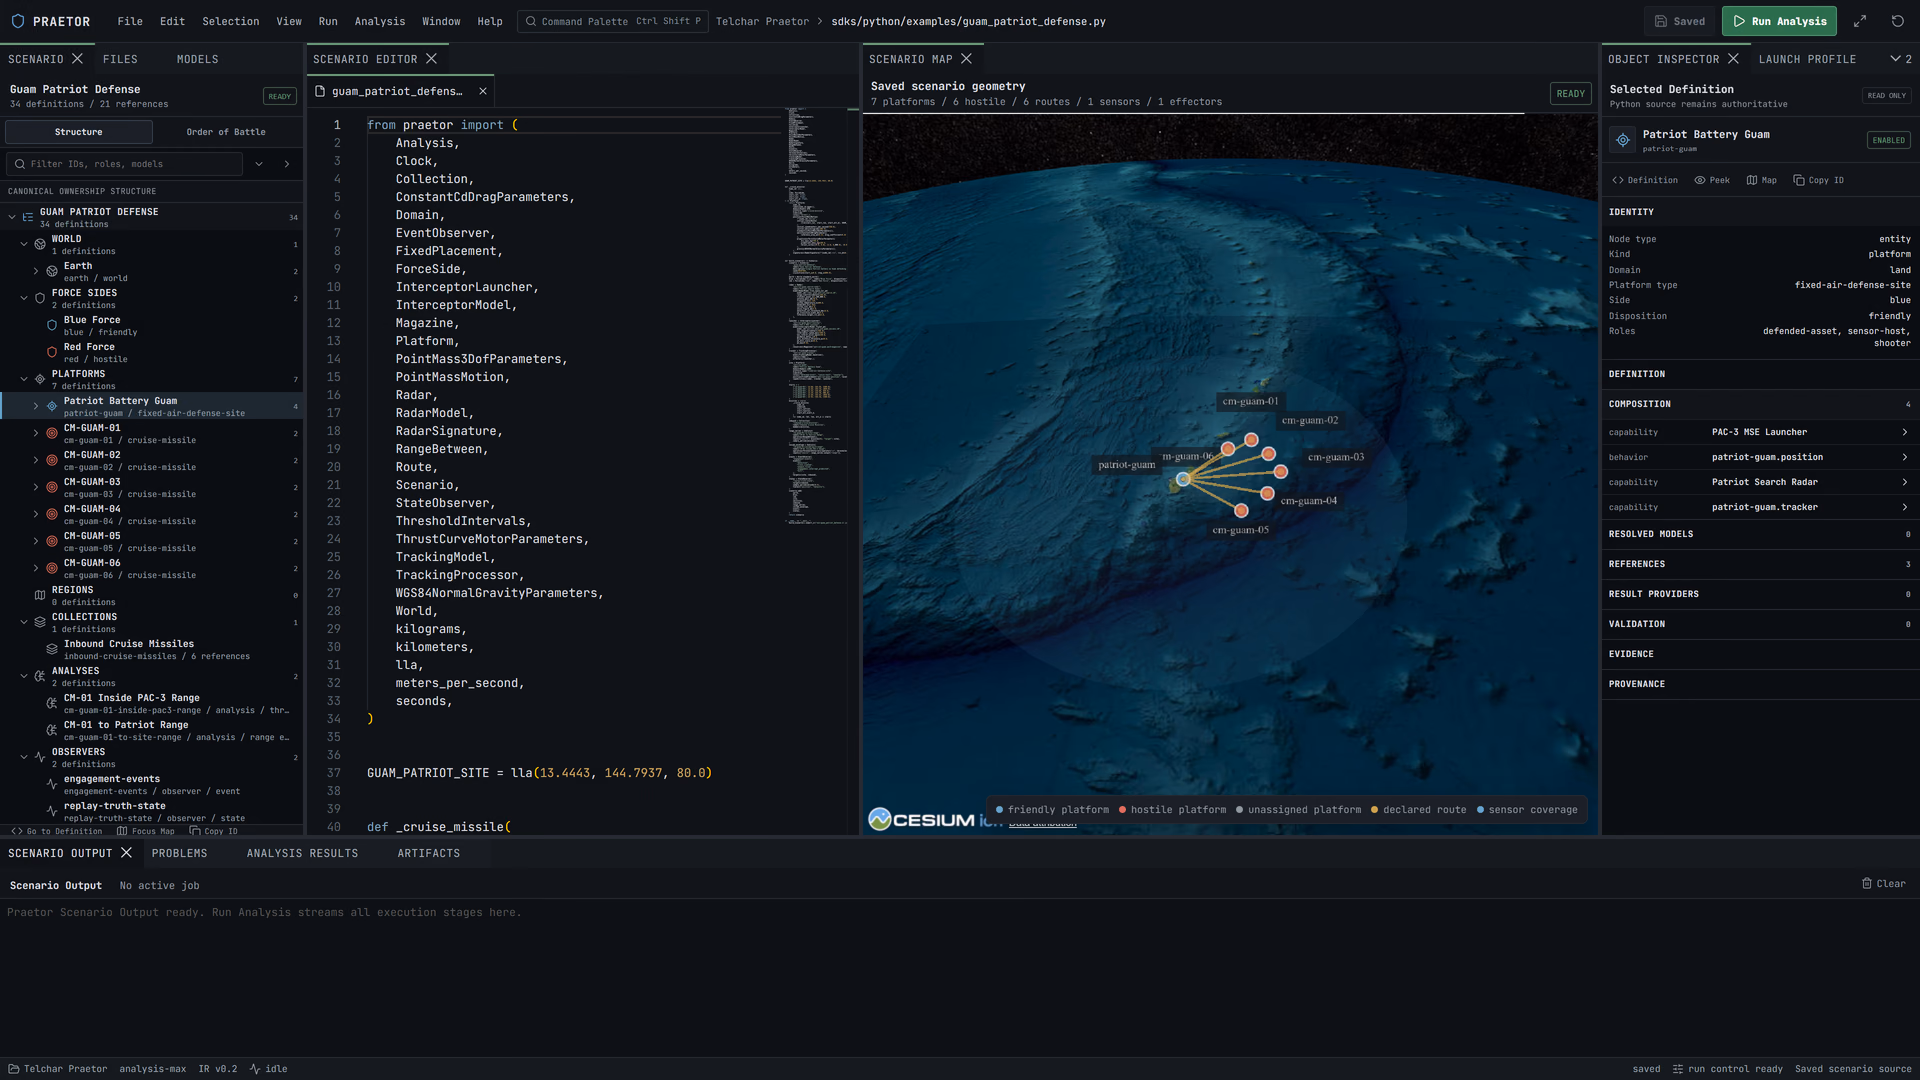Collapse the FORCE SIDES tree group
Viewport: 1920px width, 1080px height.
[24, 298]
